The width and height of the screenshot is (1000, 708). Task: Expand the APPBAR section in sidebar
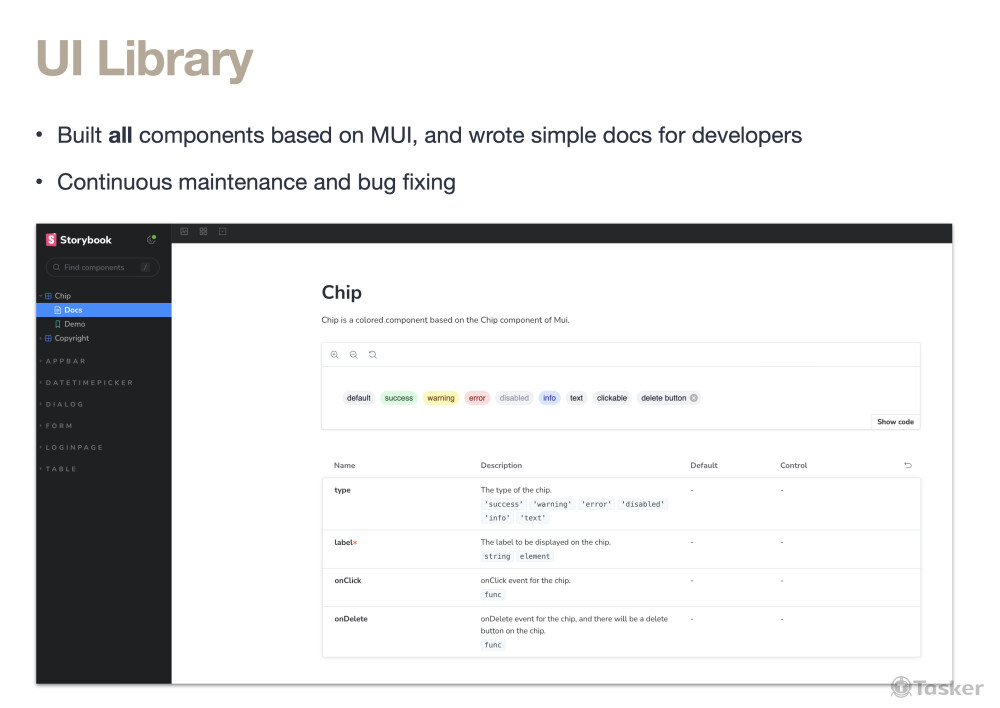tap(65, 361)
